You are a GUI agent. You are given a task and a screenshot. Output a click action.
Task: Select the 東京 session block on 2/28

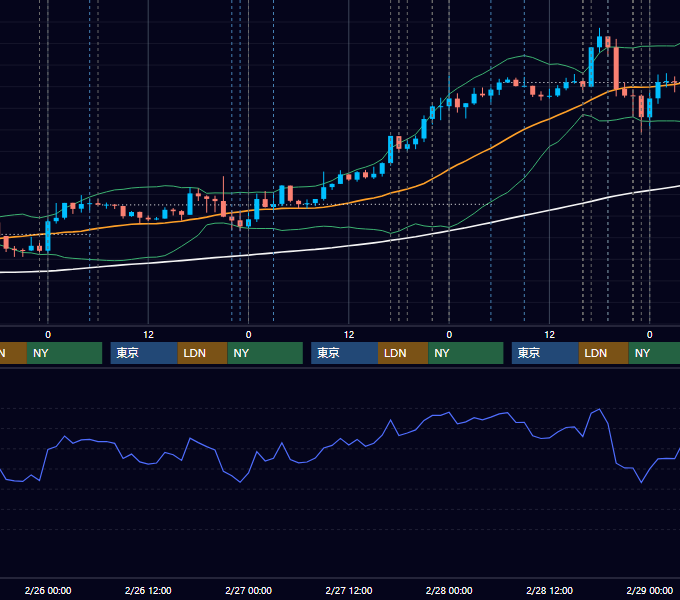(x=545, y=353)
